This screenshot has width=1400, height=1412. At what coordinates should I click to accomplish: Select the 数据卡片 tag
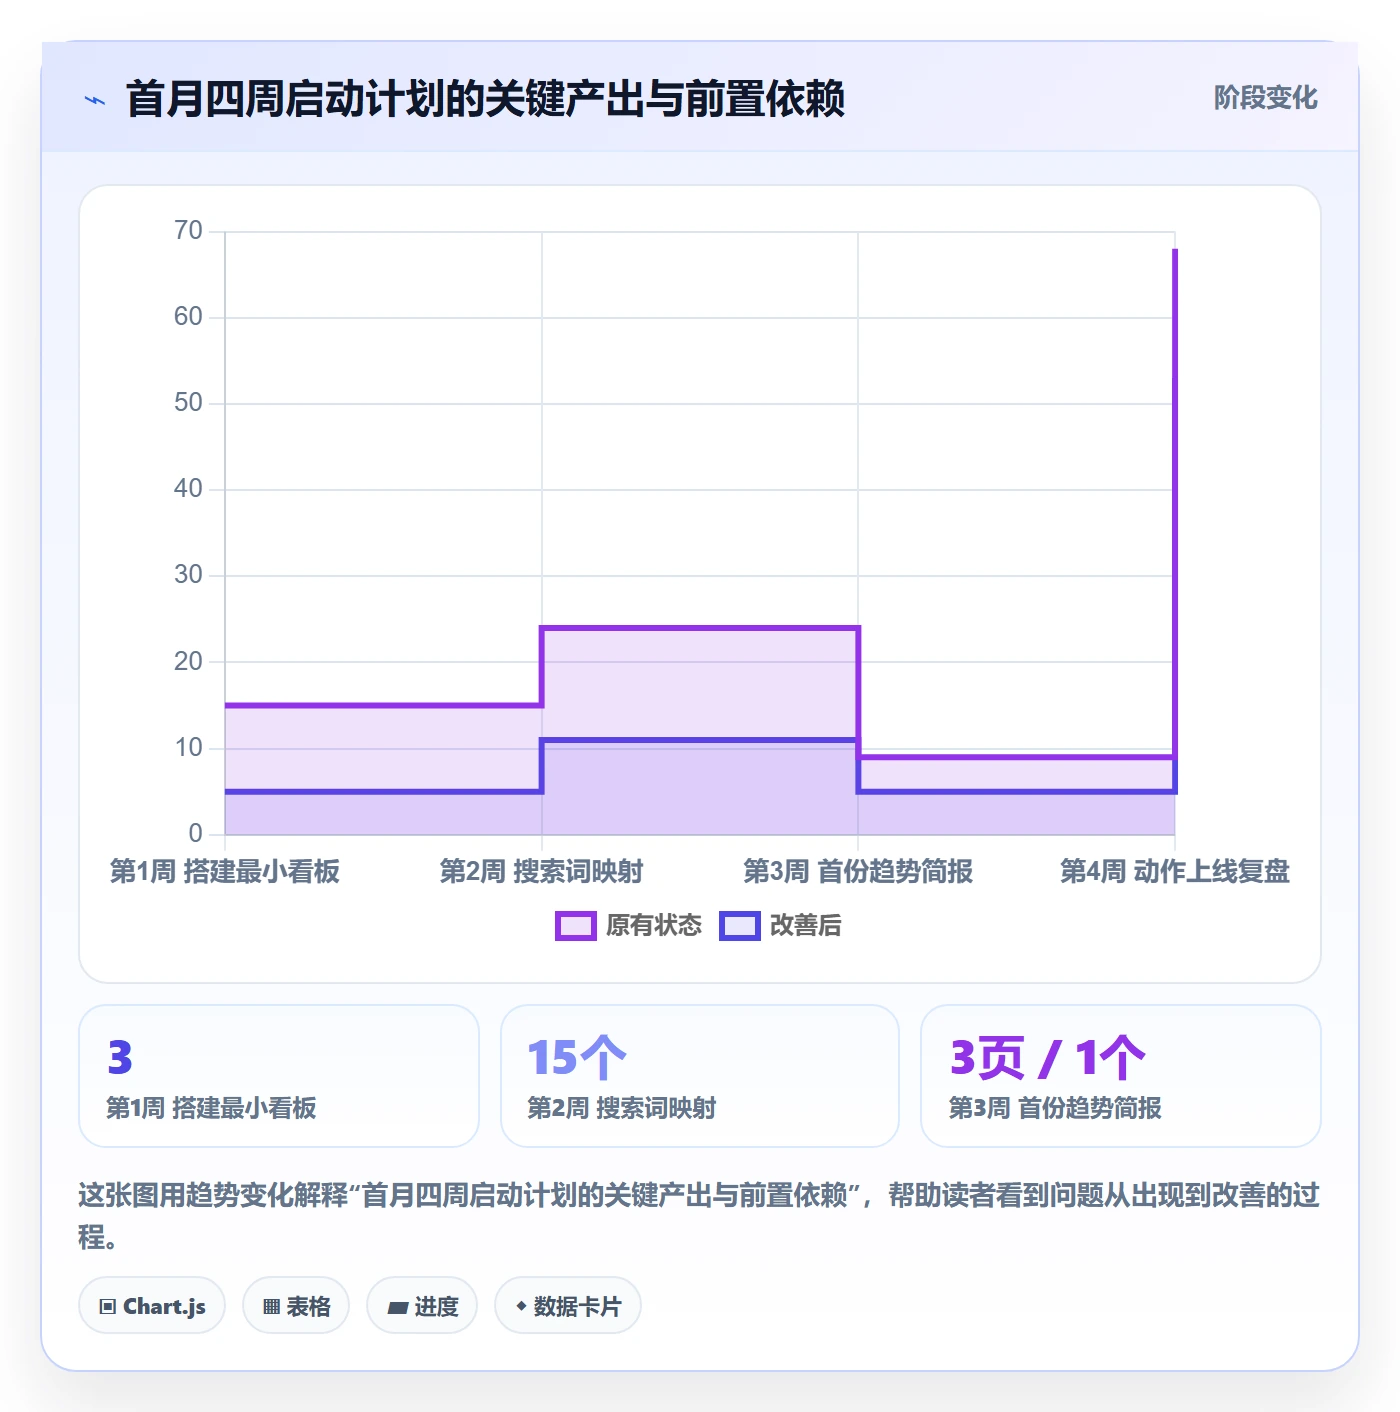(x=568, y=1306)
